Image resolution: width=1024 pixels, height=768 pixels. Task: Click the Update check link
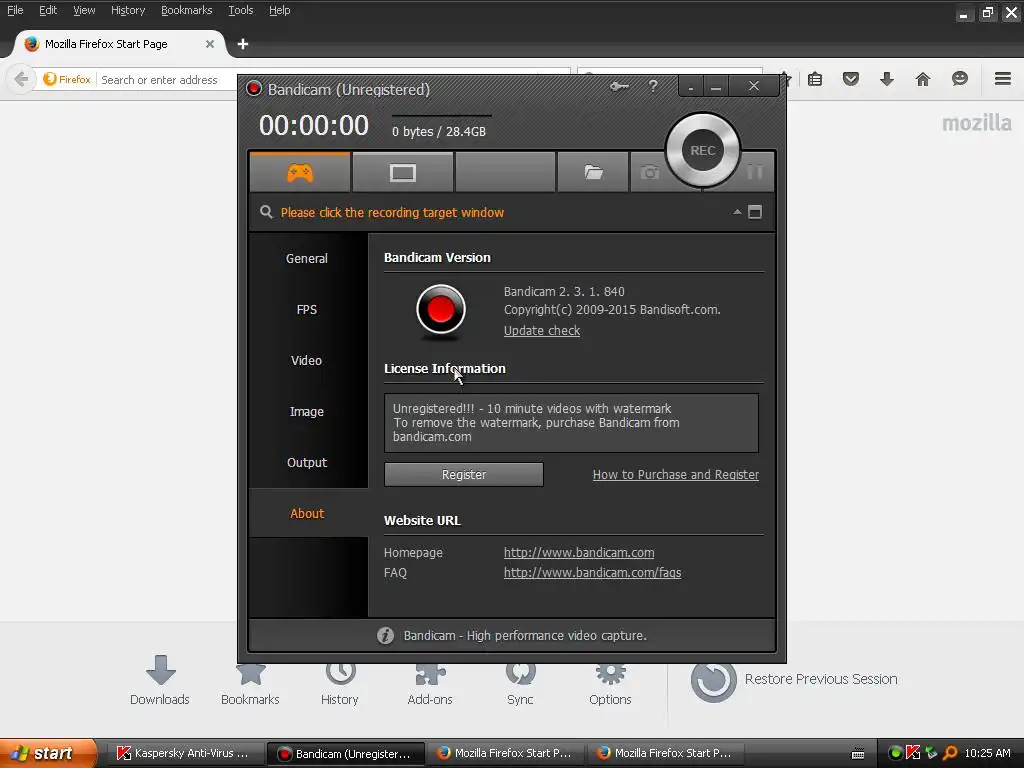pos(542,330)
